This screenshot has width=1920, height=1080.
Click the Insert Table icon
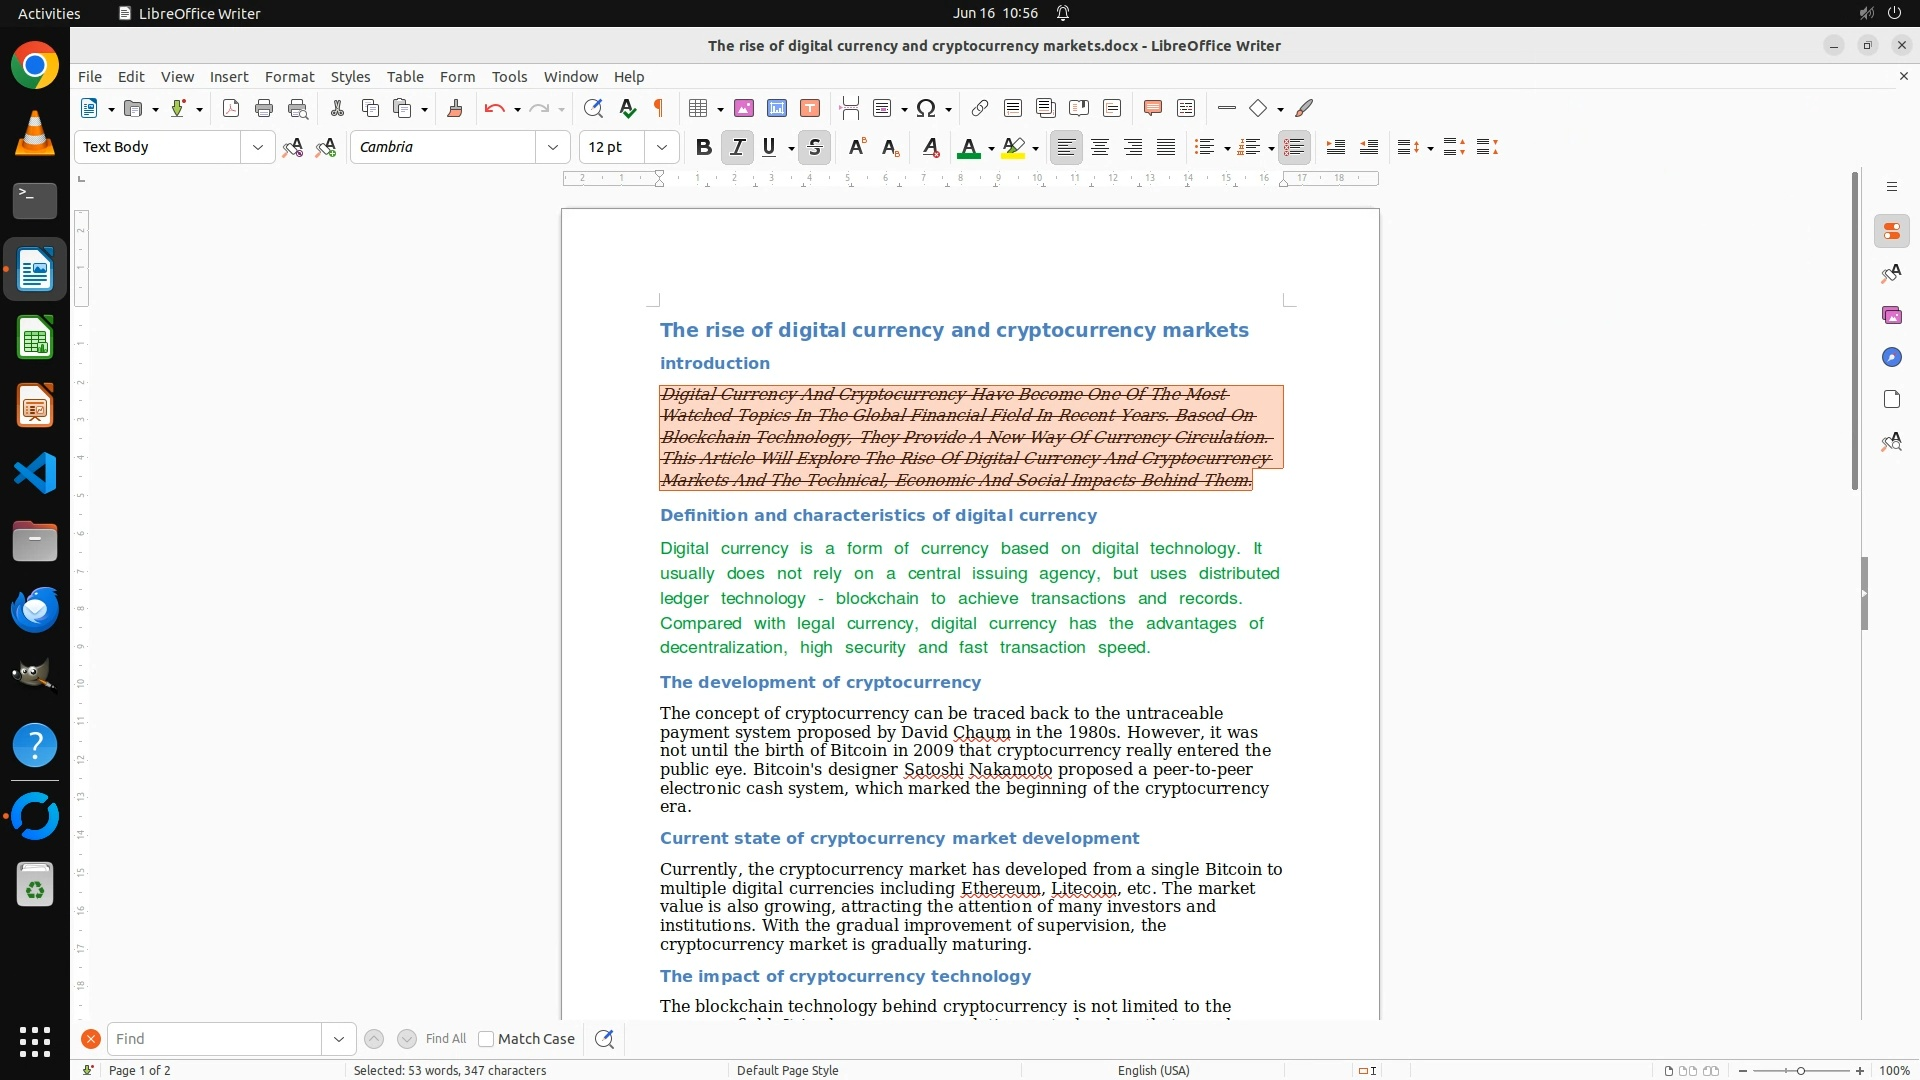pos(698,108)
